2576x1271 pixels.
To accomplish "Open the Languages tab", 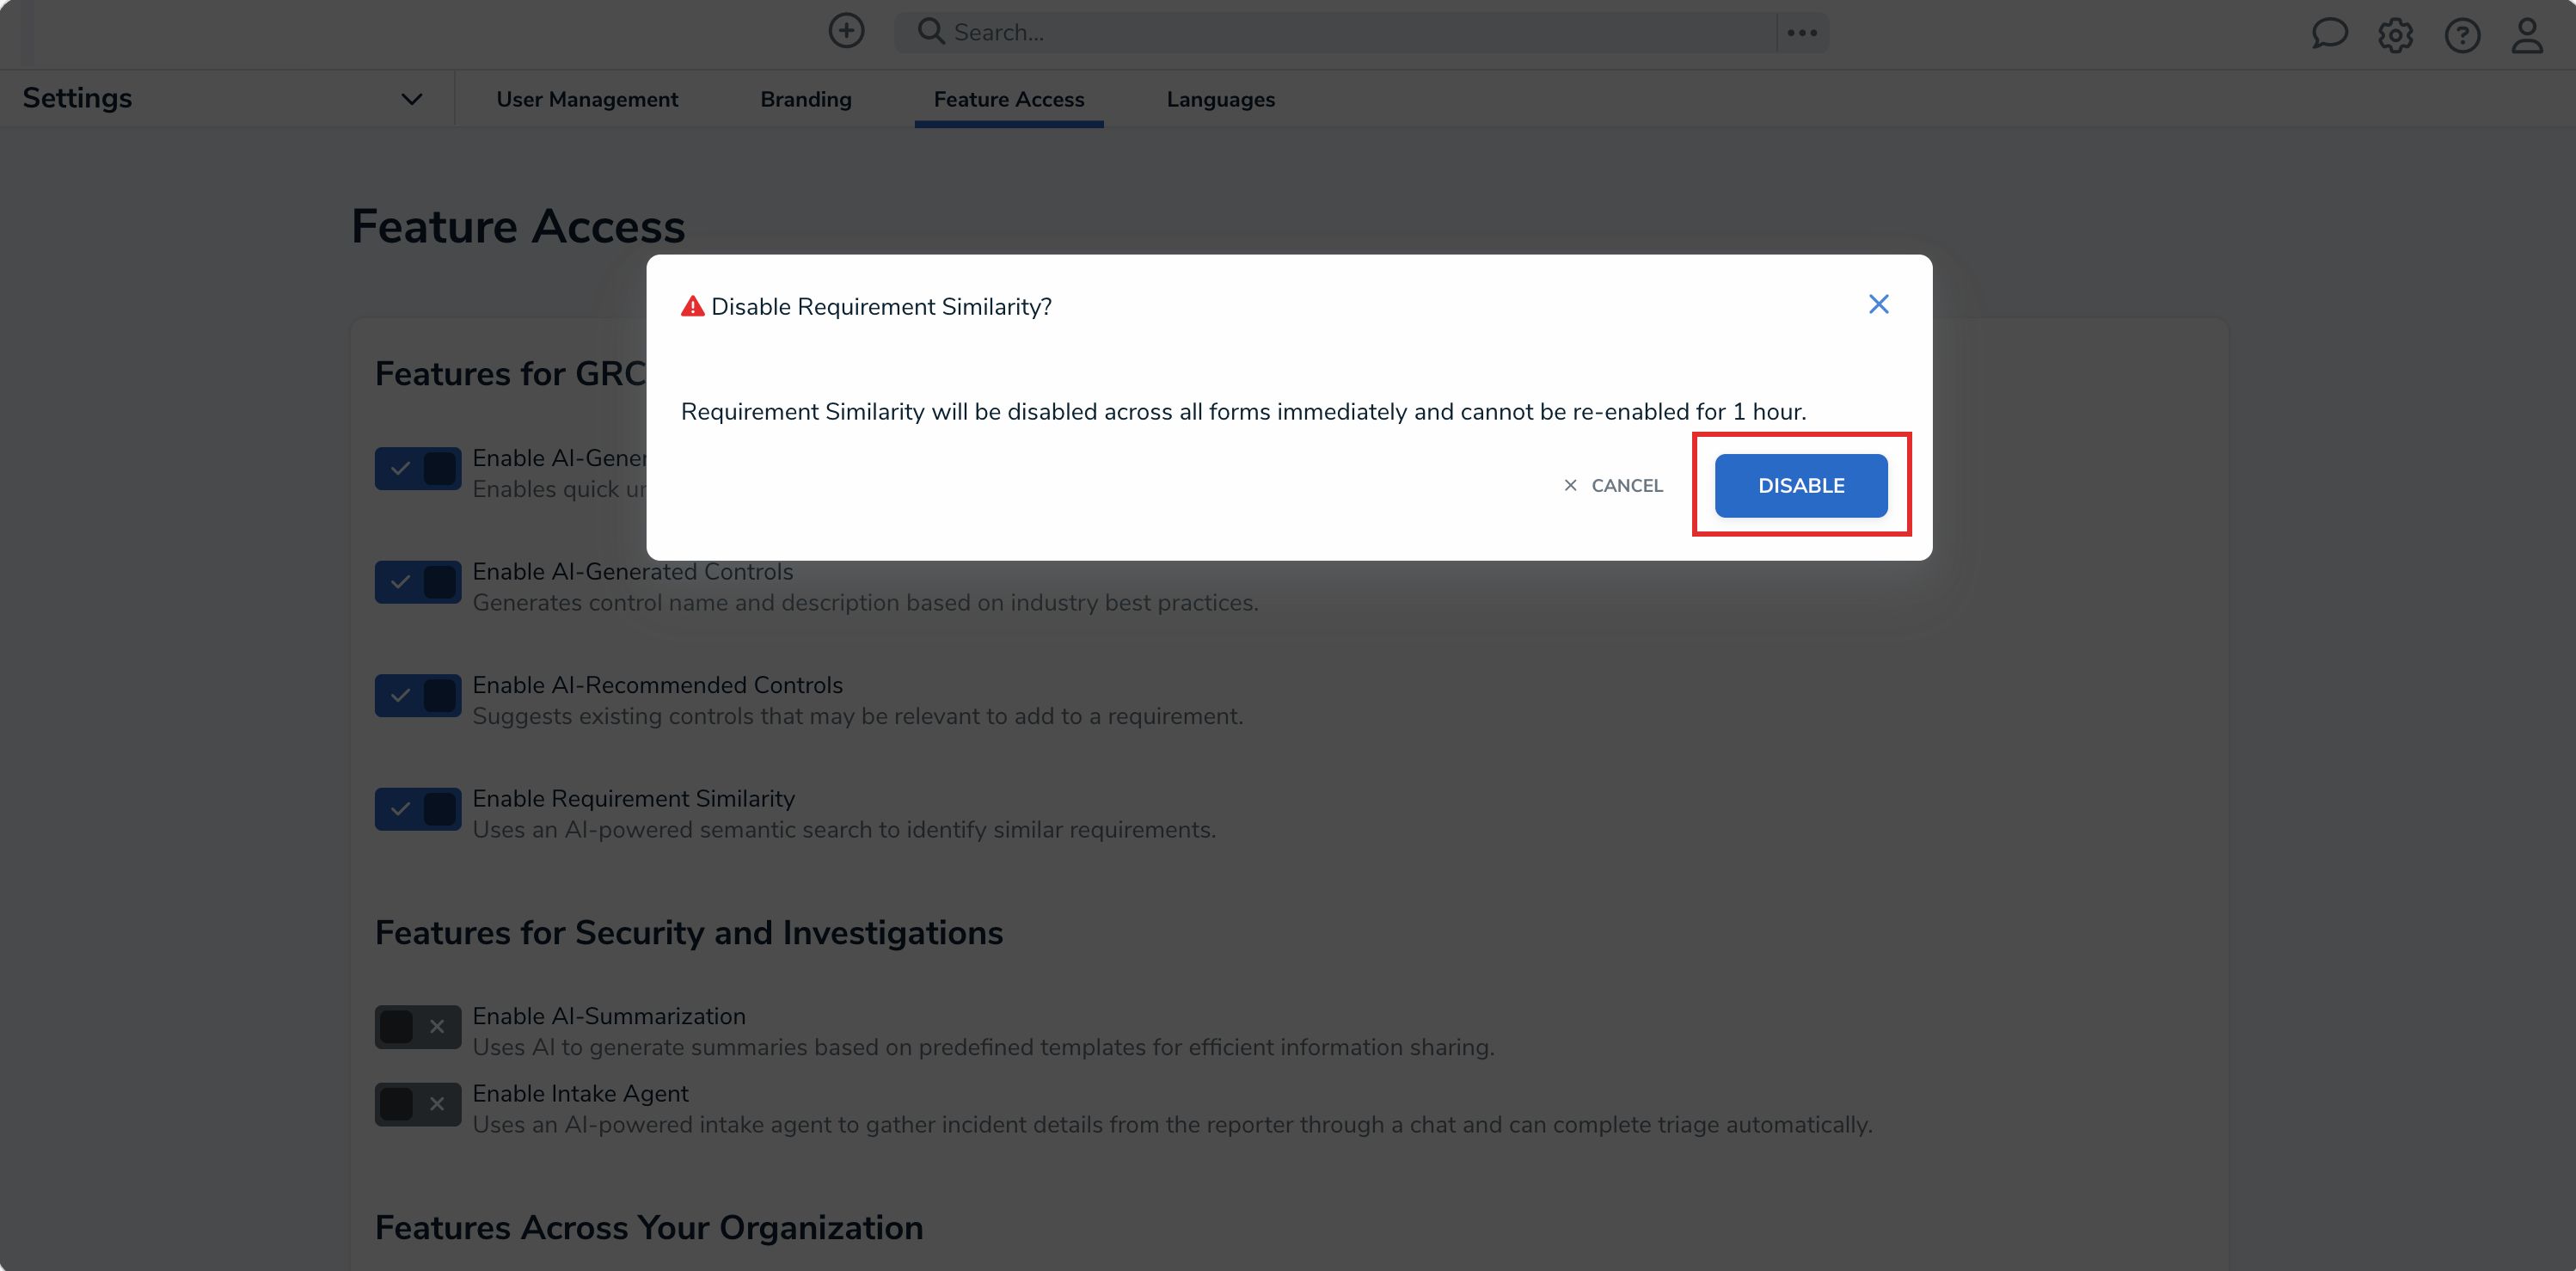I will (1220, 99).
